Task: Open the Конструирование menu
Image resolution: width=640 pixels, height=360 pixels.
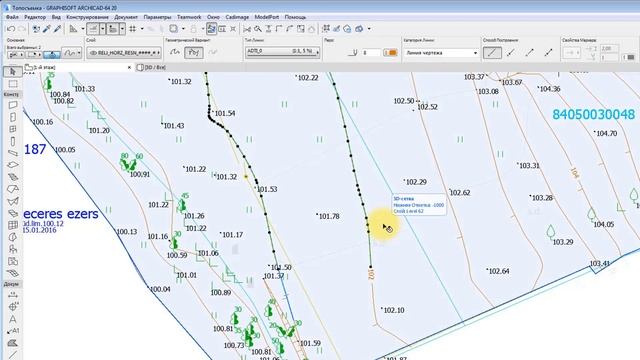Action: (x=87, y=17)
